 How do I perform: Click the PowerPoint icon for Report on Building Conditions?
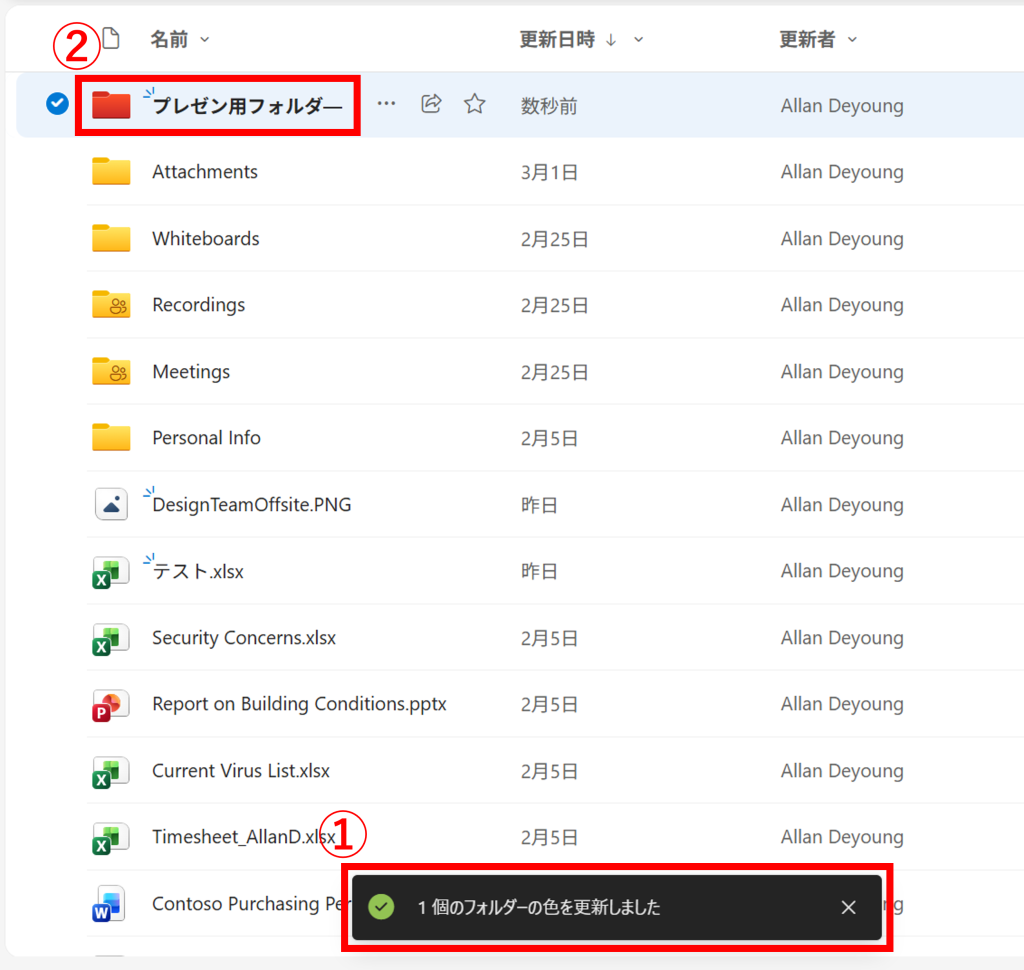pyautogui.click(x=111, y=705)
